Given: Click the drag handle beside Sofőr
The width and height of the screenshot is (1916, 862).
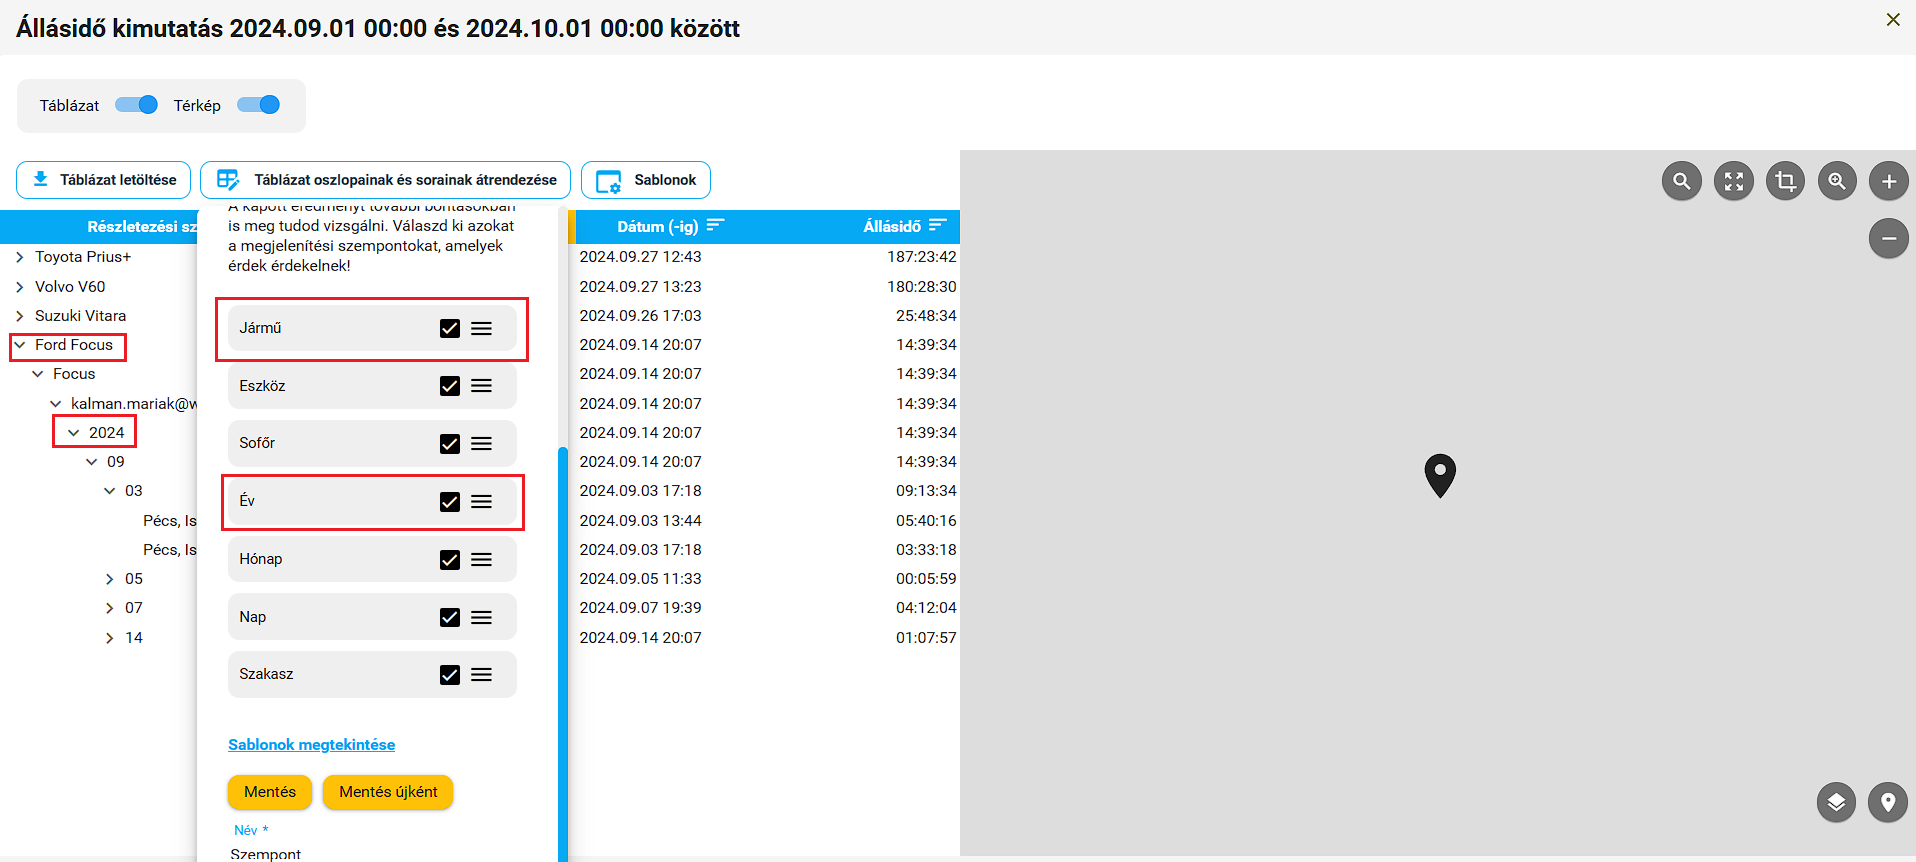Looking at the screenshot, I should (481, 444).
